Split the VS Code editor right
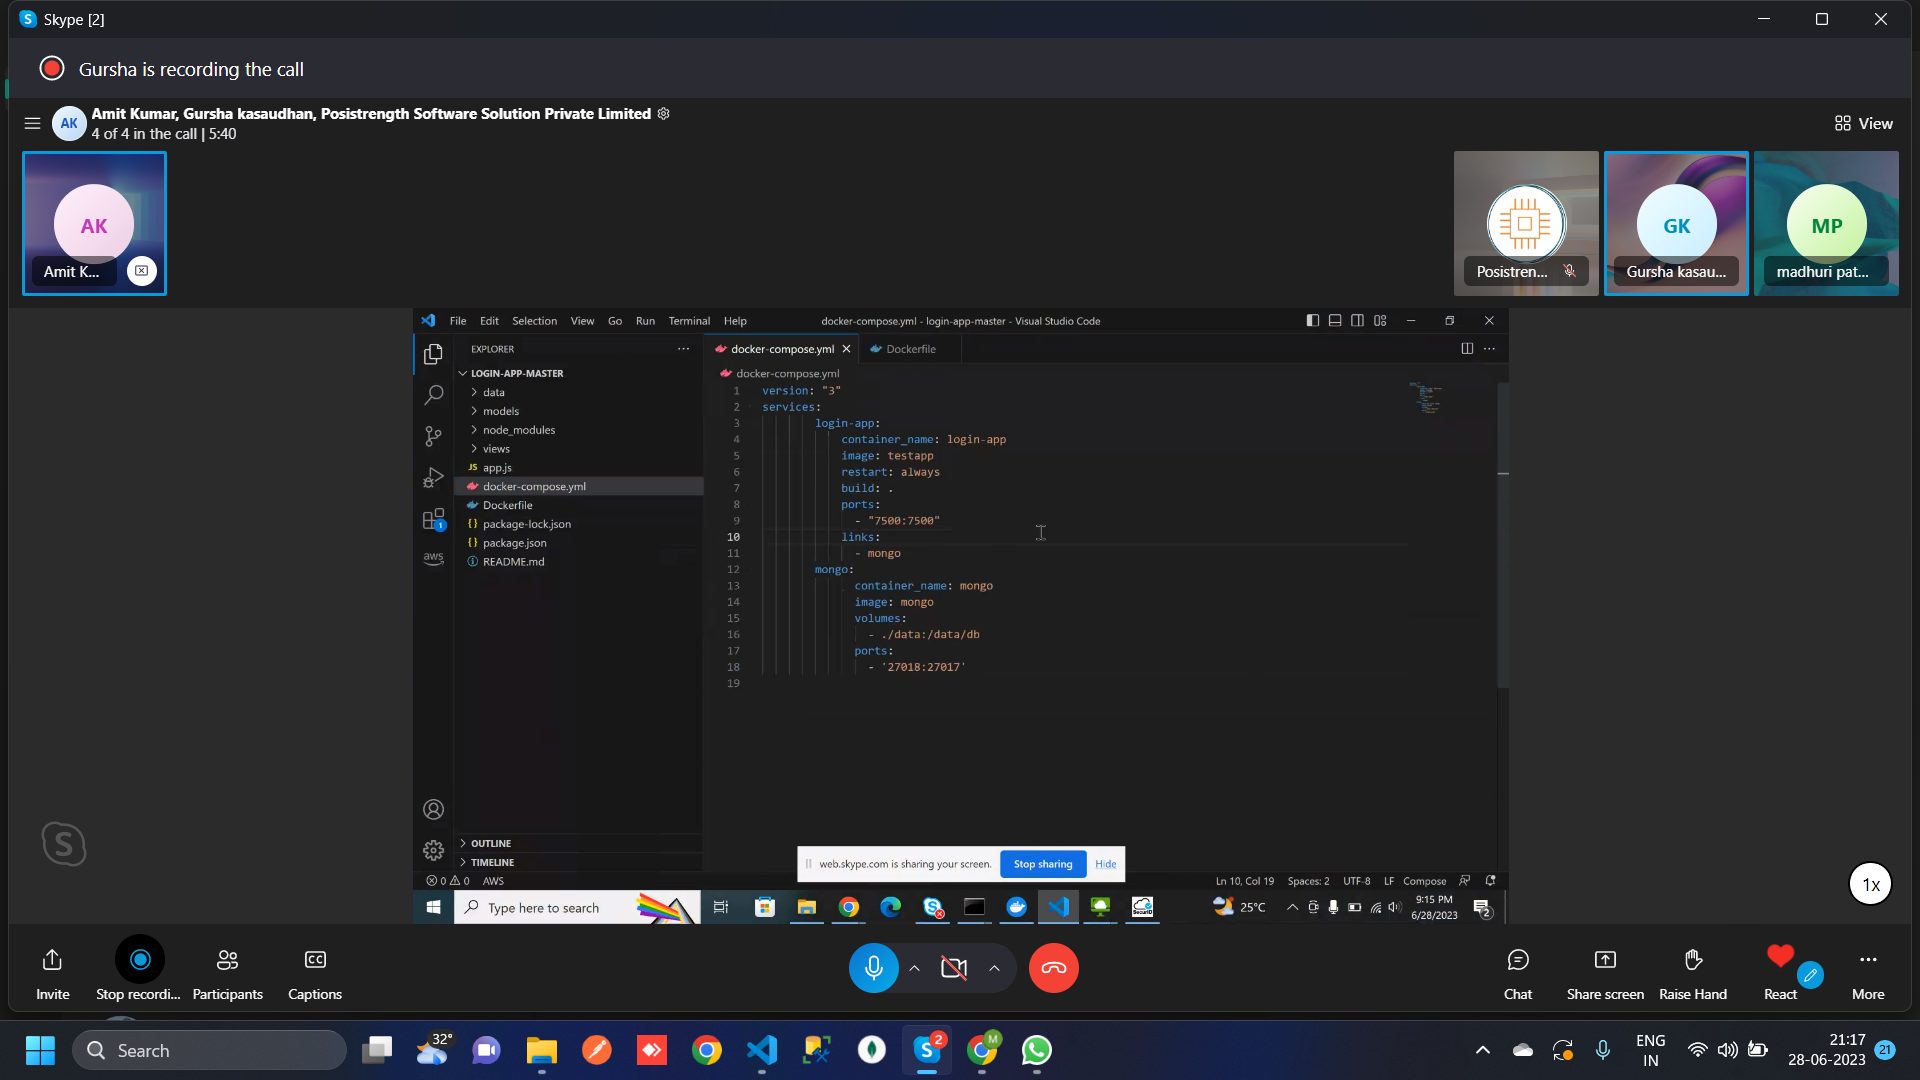 pos(1466,349)
